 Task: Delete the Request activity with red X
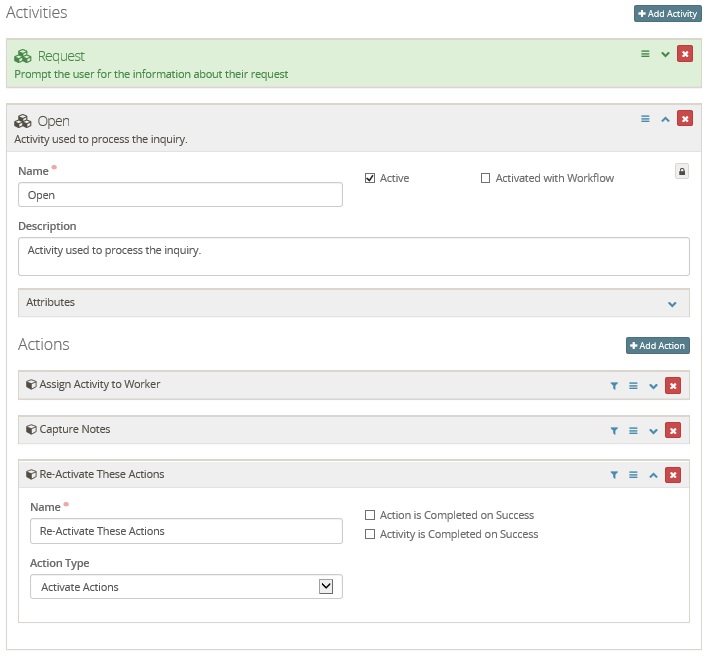pos(684,54)
